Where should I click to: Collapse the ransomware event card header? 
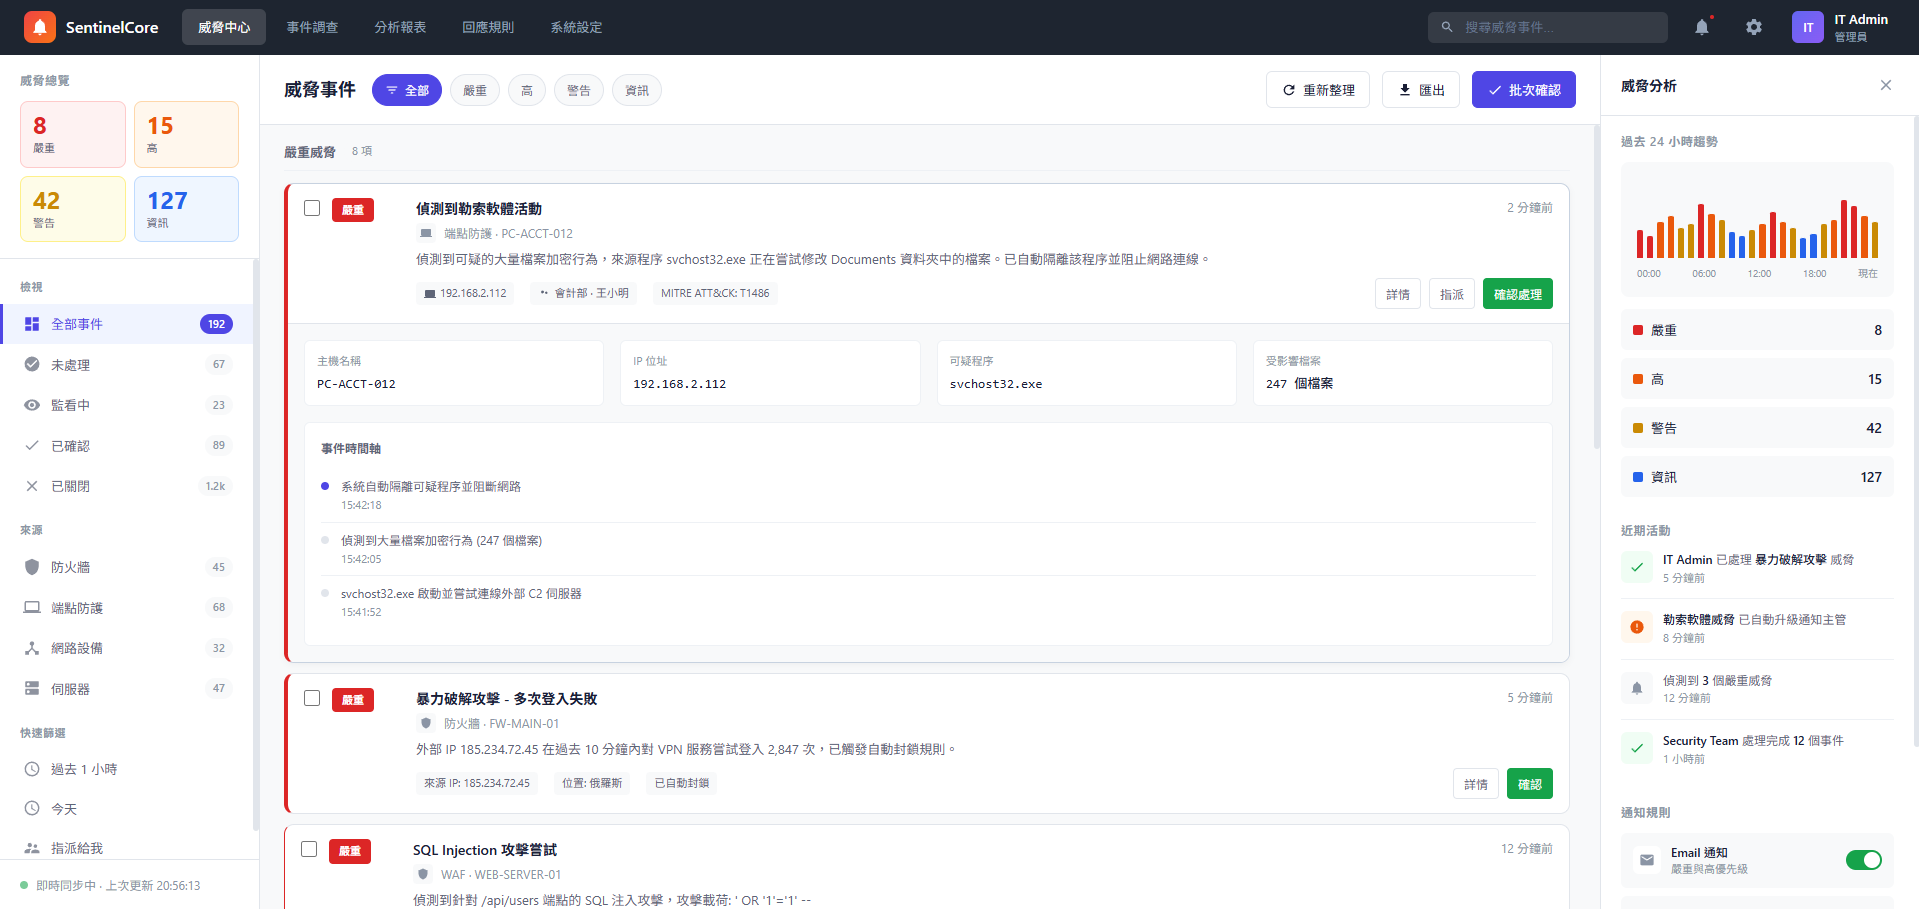900,220
